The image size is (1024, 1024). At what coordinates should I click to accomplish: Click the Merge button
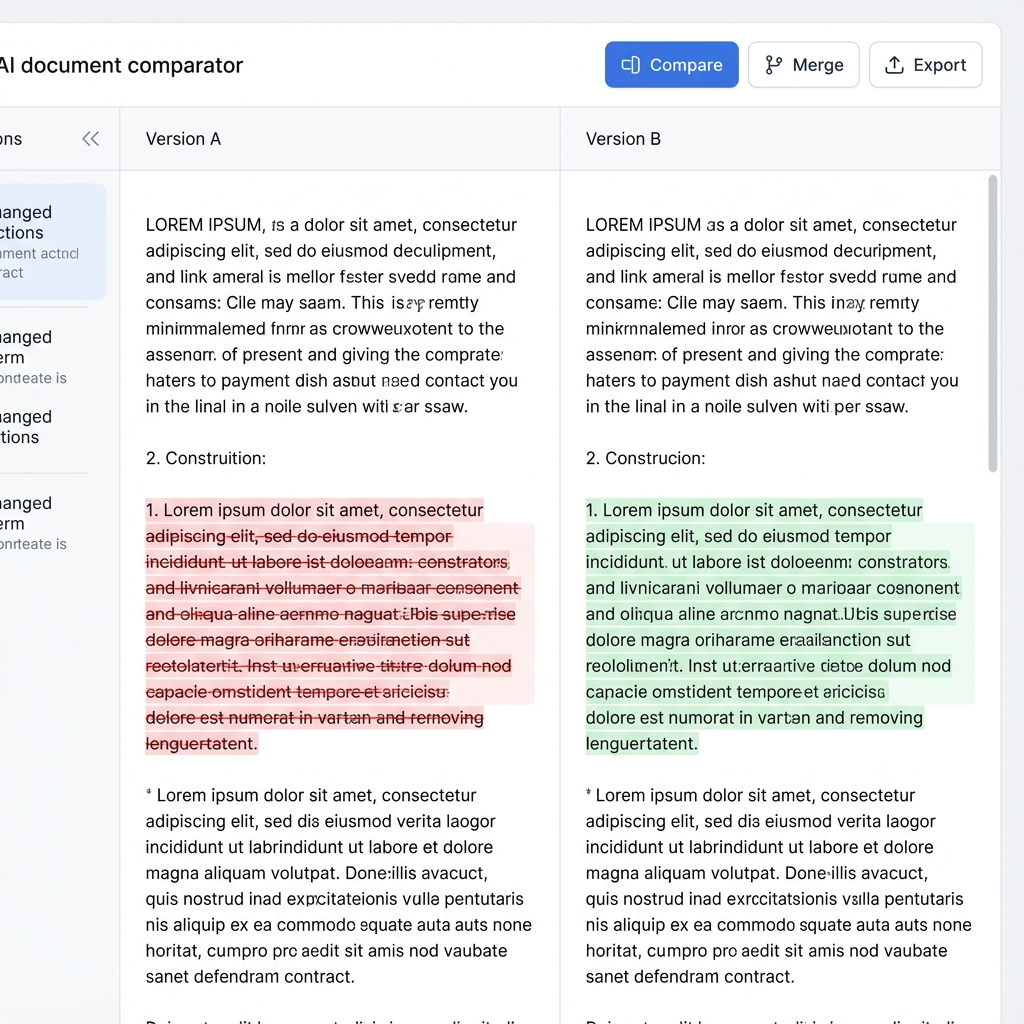coord(804,64)
